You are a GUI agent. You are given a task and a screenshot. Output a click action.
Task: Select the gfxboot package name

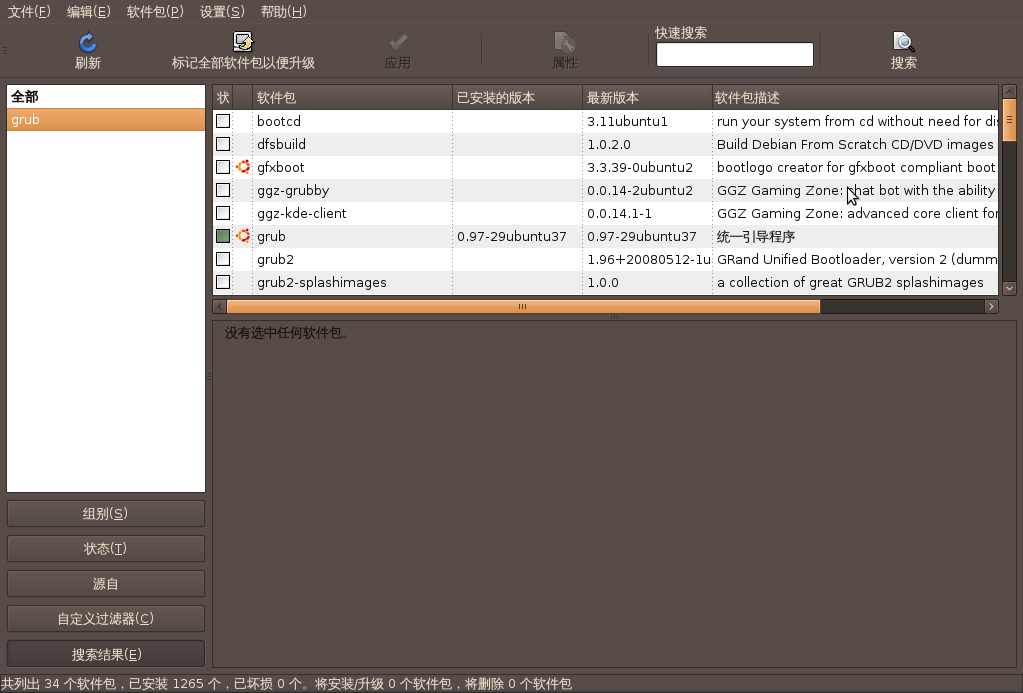coord(281,167)
